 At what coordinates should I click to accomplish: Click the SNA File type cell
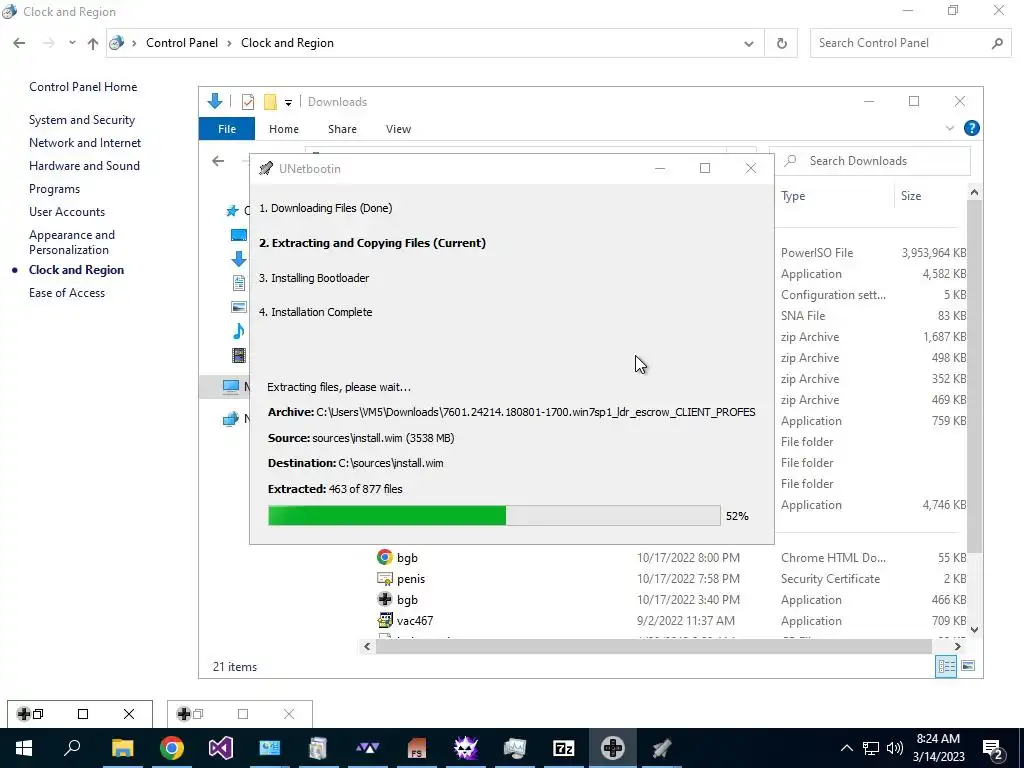click(803, 315)
